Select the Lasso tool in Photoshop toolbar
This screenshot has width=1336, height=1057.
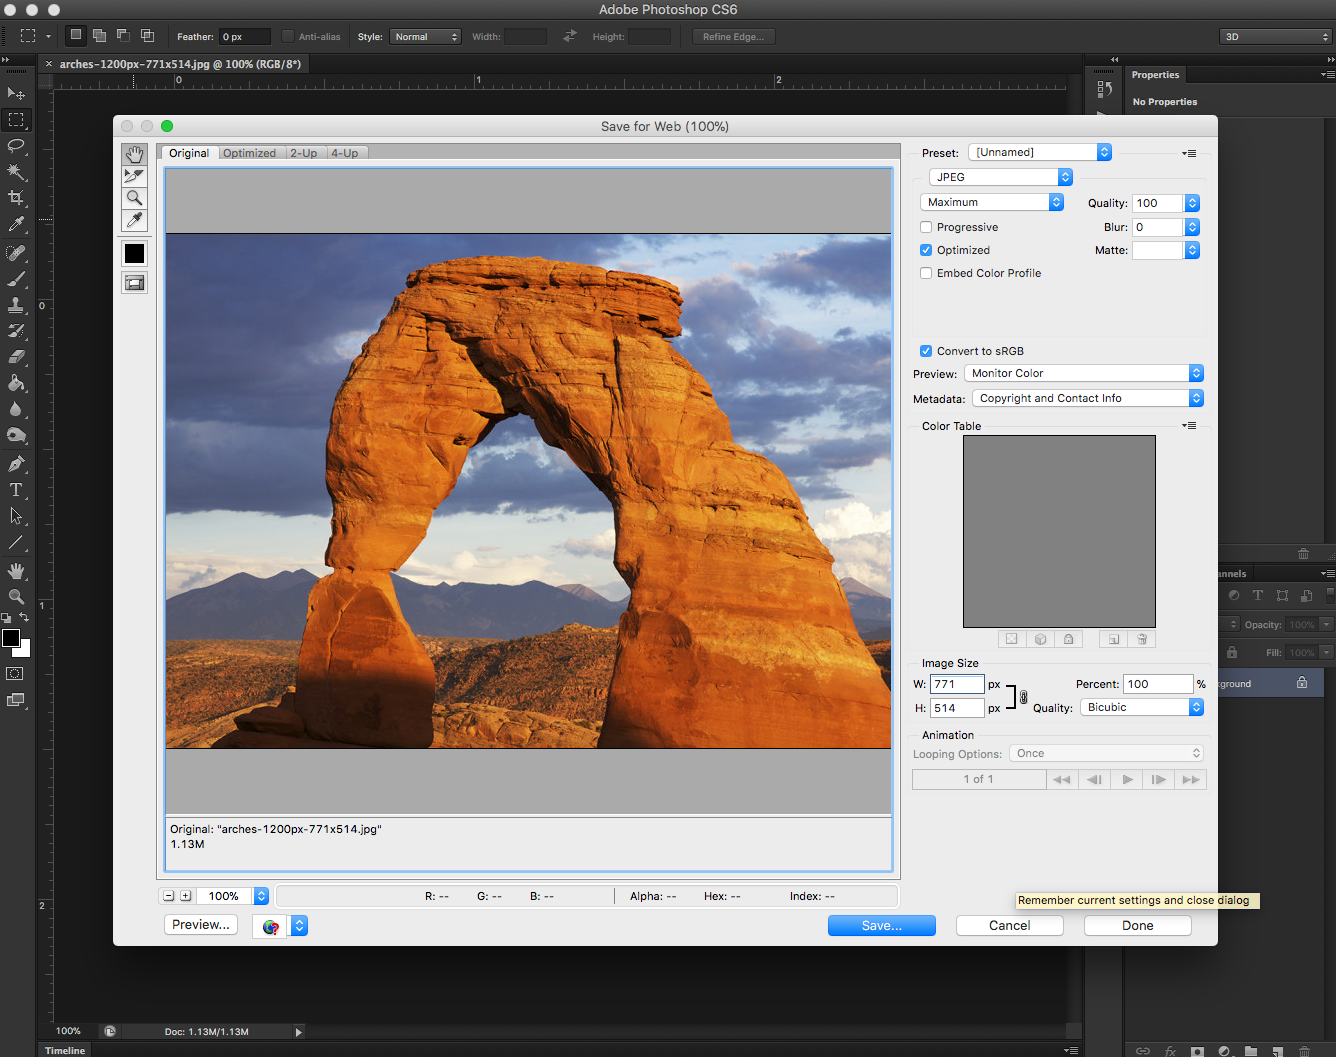pos(16,146)
